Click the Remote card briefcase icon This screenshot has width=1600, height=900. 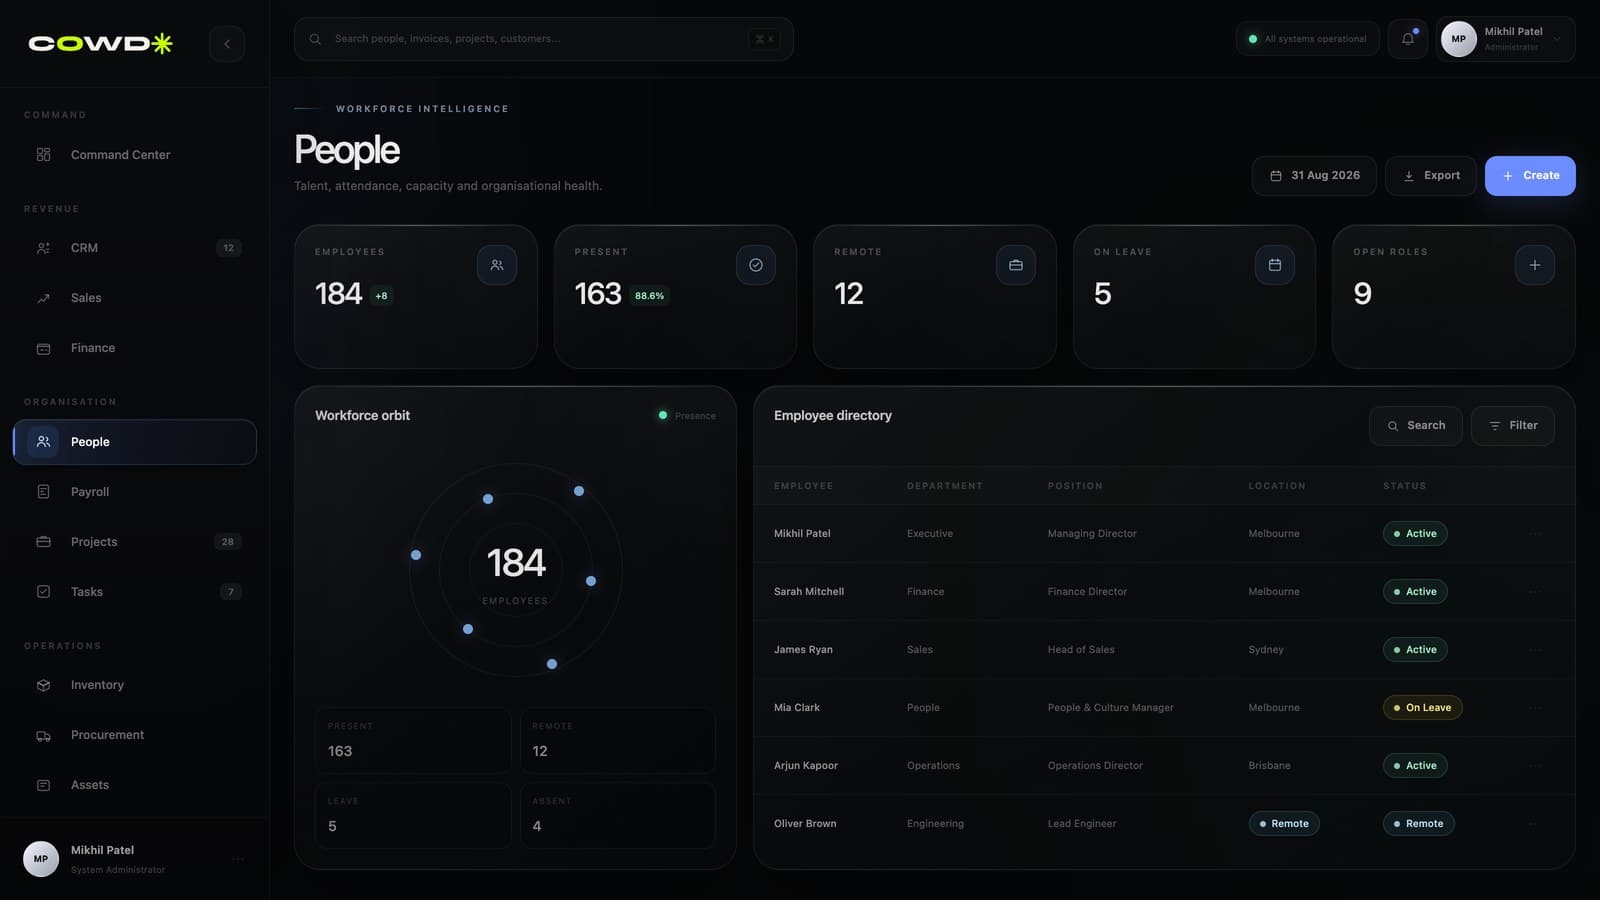(x=1016, y=265)
